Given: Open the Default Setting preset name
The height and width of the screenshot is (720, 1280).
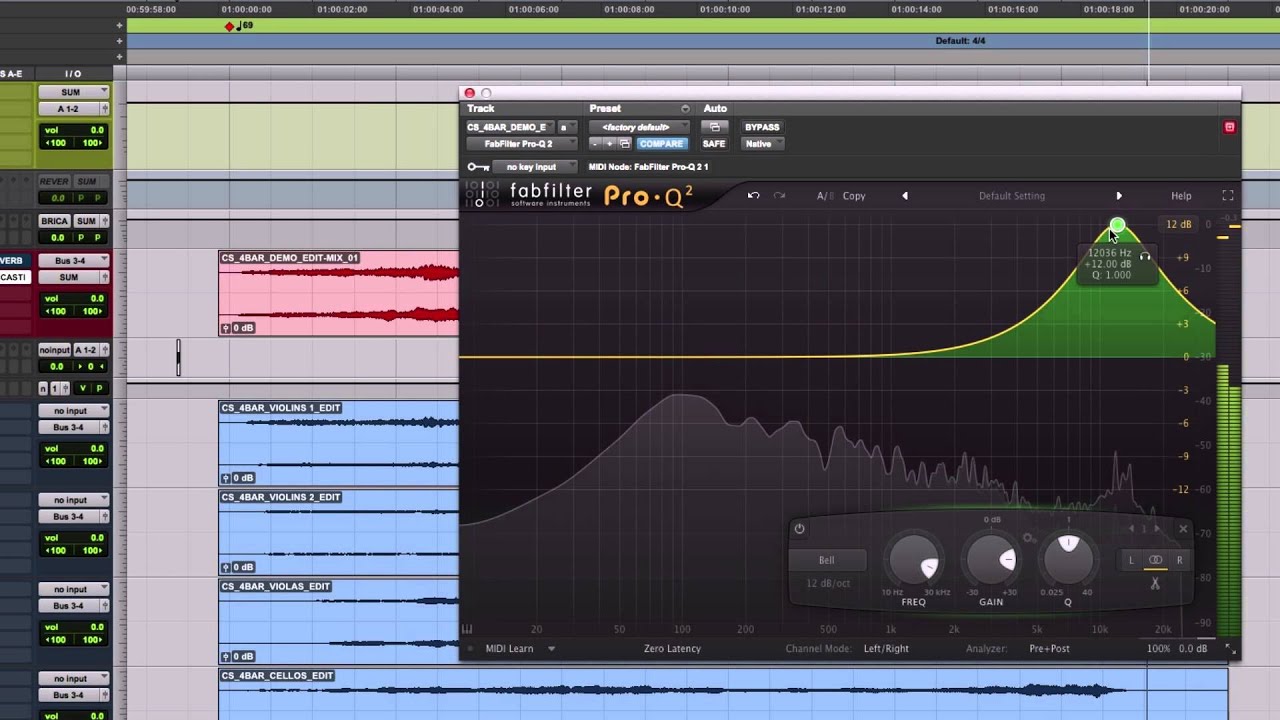Looking at the screenshot, I should click(1011, 196).
